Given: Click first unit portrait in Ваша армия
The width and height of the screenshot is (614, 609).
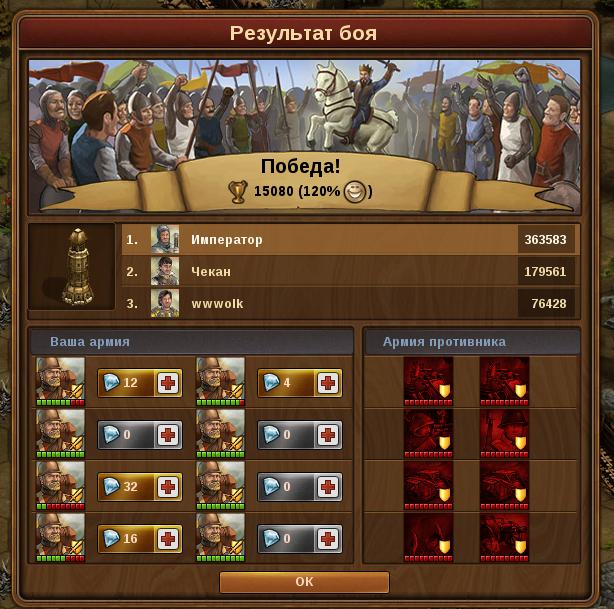Looking at the screenshot, I should tap(60, 382).
